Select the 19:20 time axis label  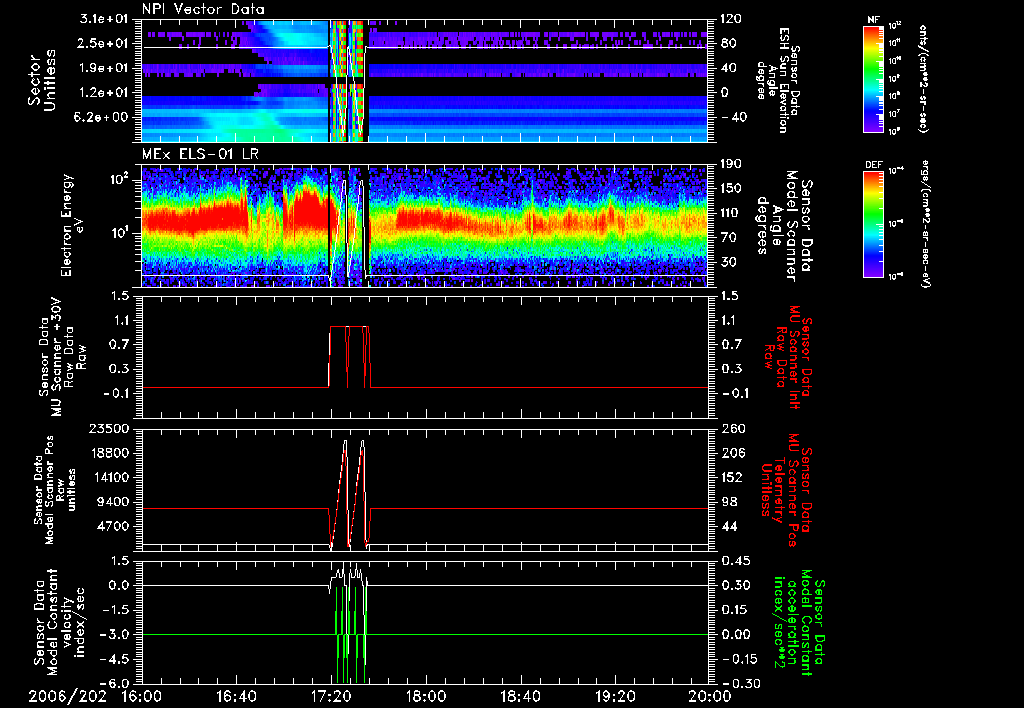coord(615,695)
